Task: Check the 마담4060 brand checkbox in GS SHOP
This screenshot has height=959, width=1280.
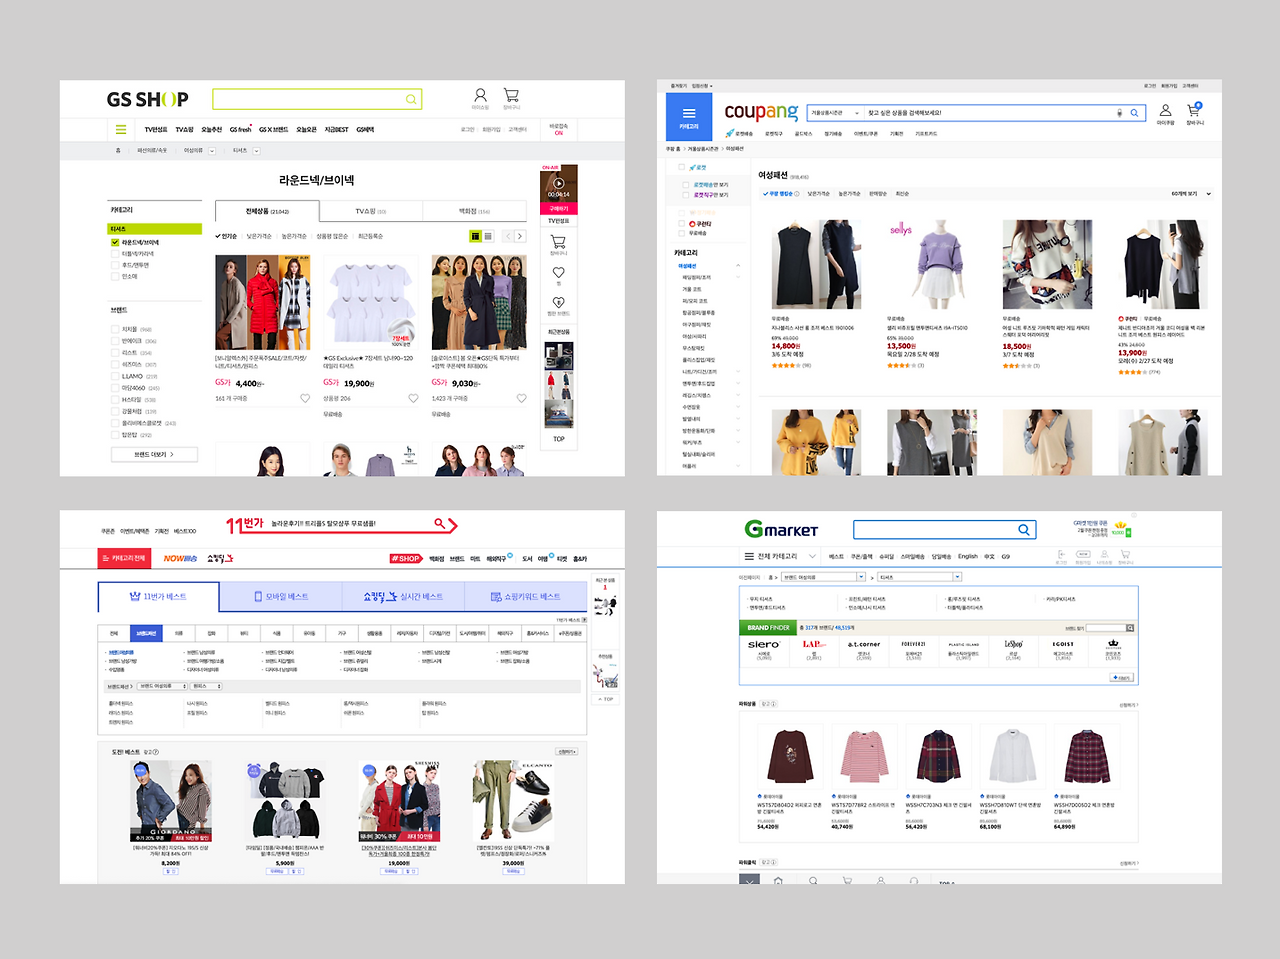Action: click(115, 388)
